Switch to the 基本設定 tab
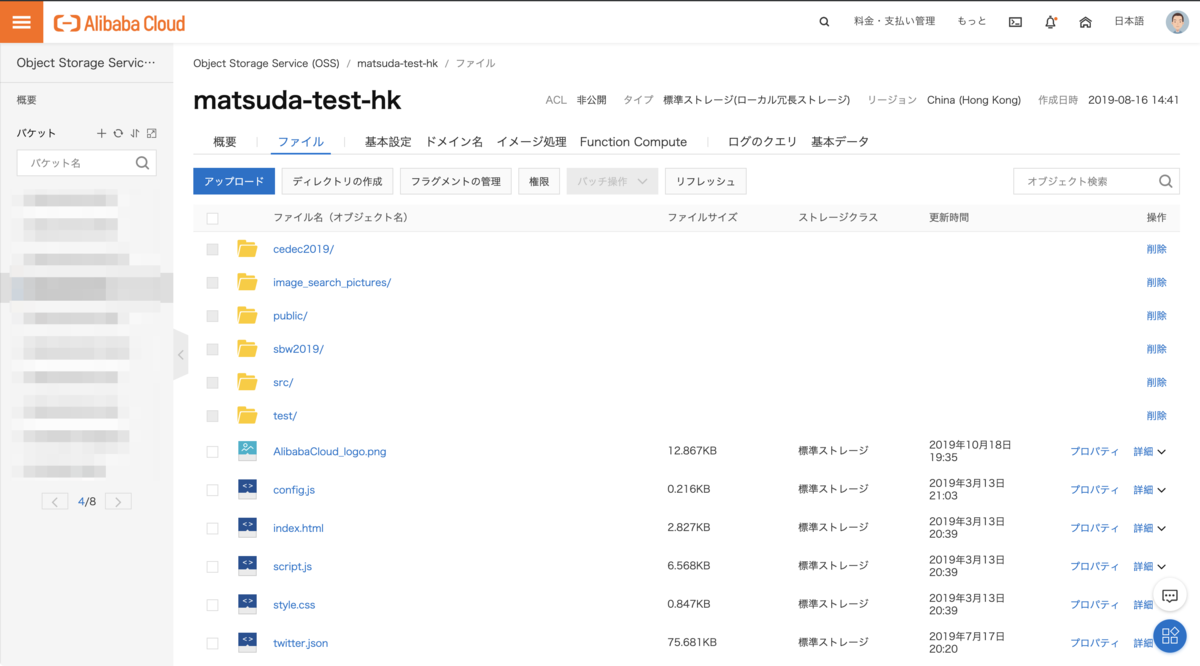The height and width of the screenshot is (666, 1200). (388, 142)
